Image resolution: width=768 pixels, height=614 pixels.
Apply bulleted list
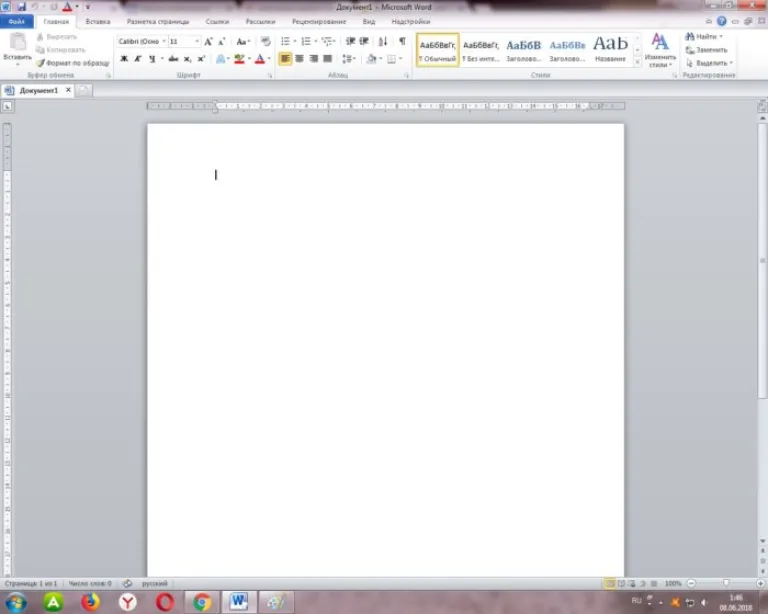pos(285,42)
